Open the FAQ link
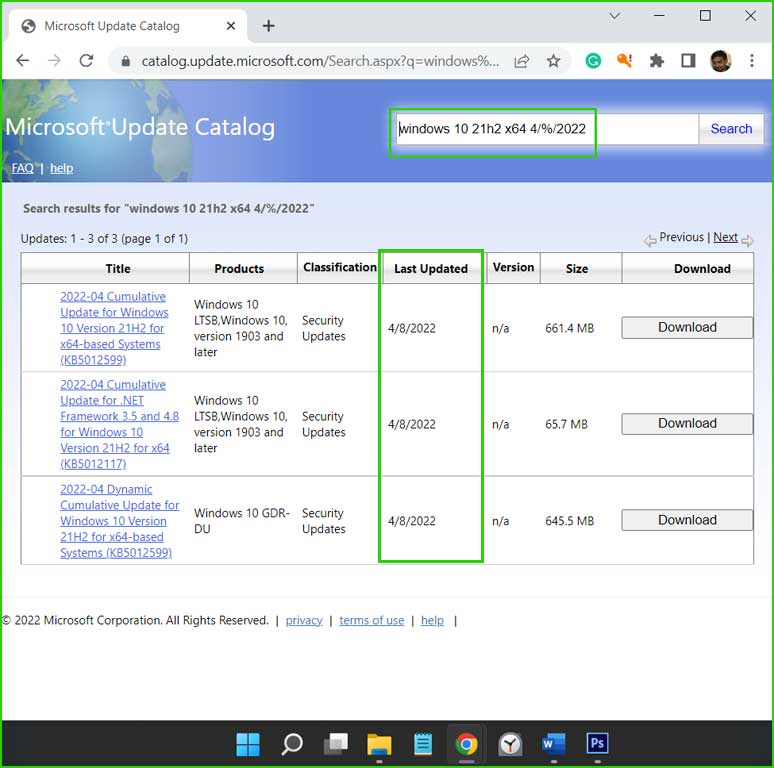 click(23, 168)
